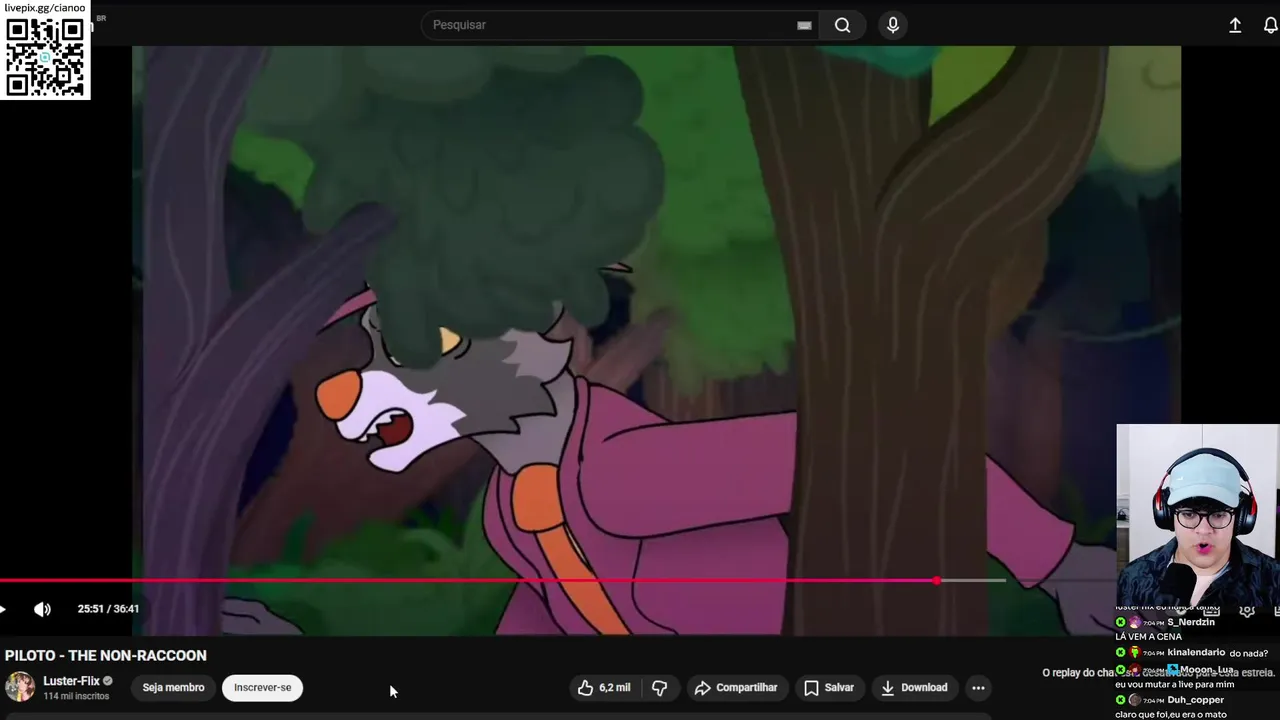This screenshot has width=1280, height=720.
Task: Save the video with the Salvar button
Action: [x=829, y=687]
